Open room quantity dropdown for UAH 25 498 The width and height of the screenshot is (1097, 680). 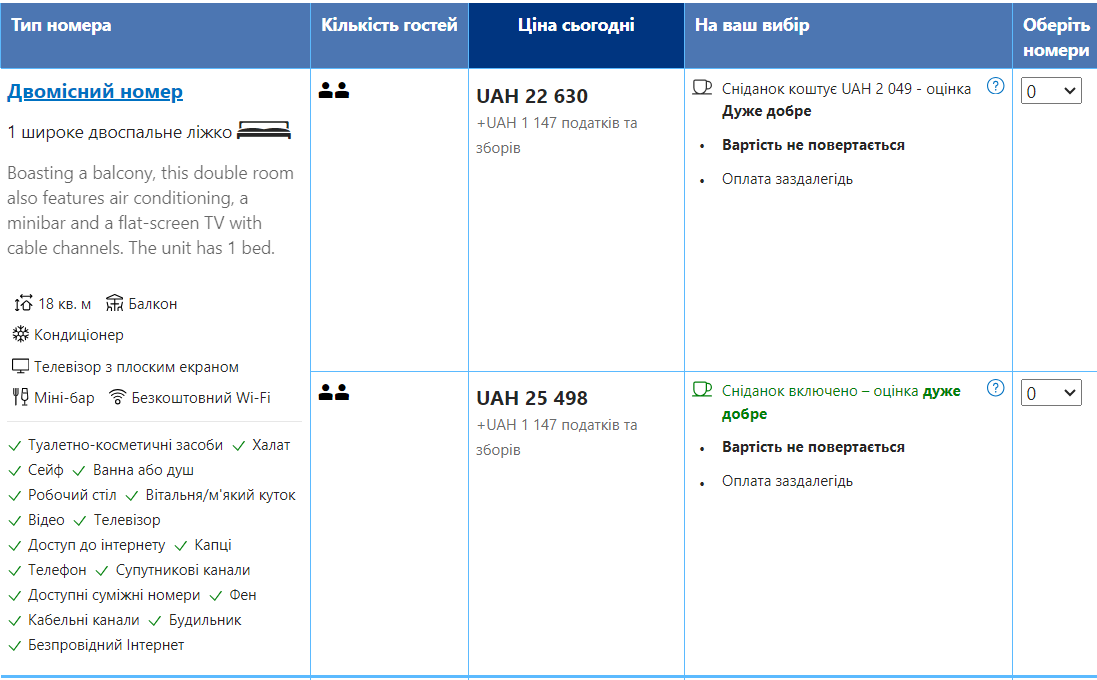[x=1051, y=393]
